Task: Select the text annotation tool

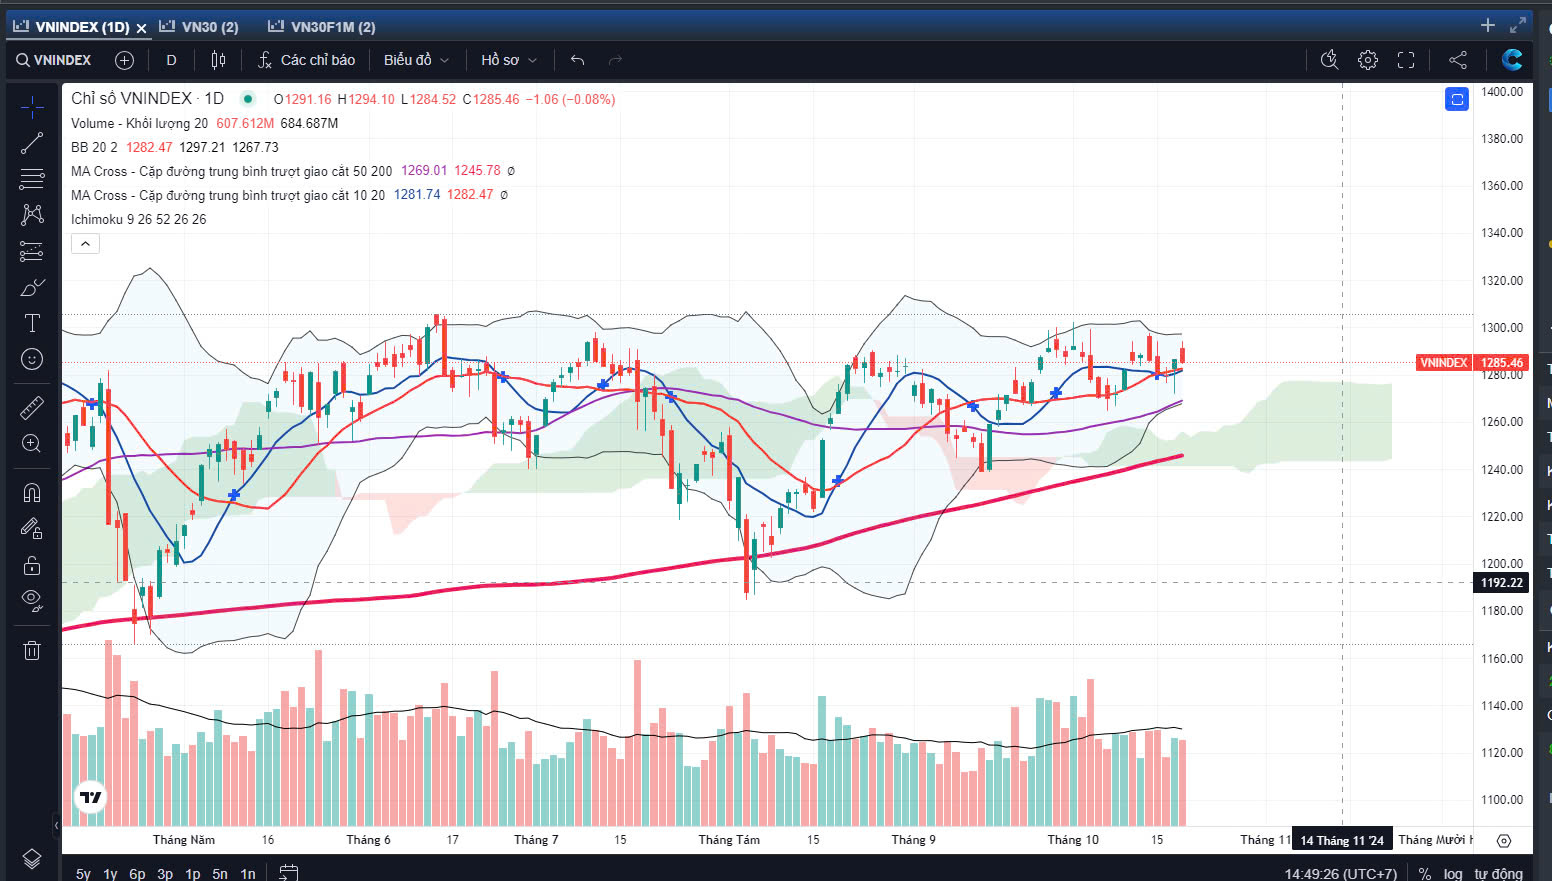Action: (32, 323)
